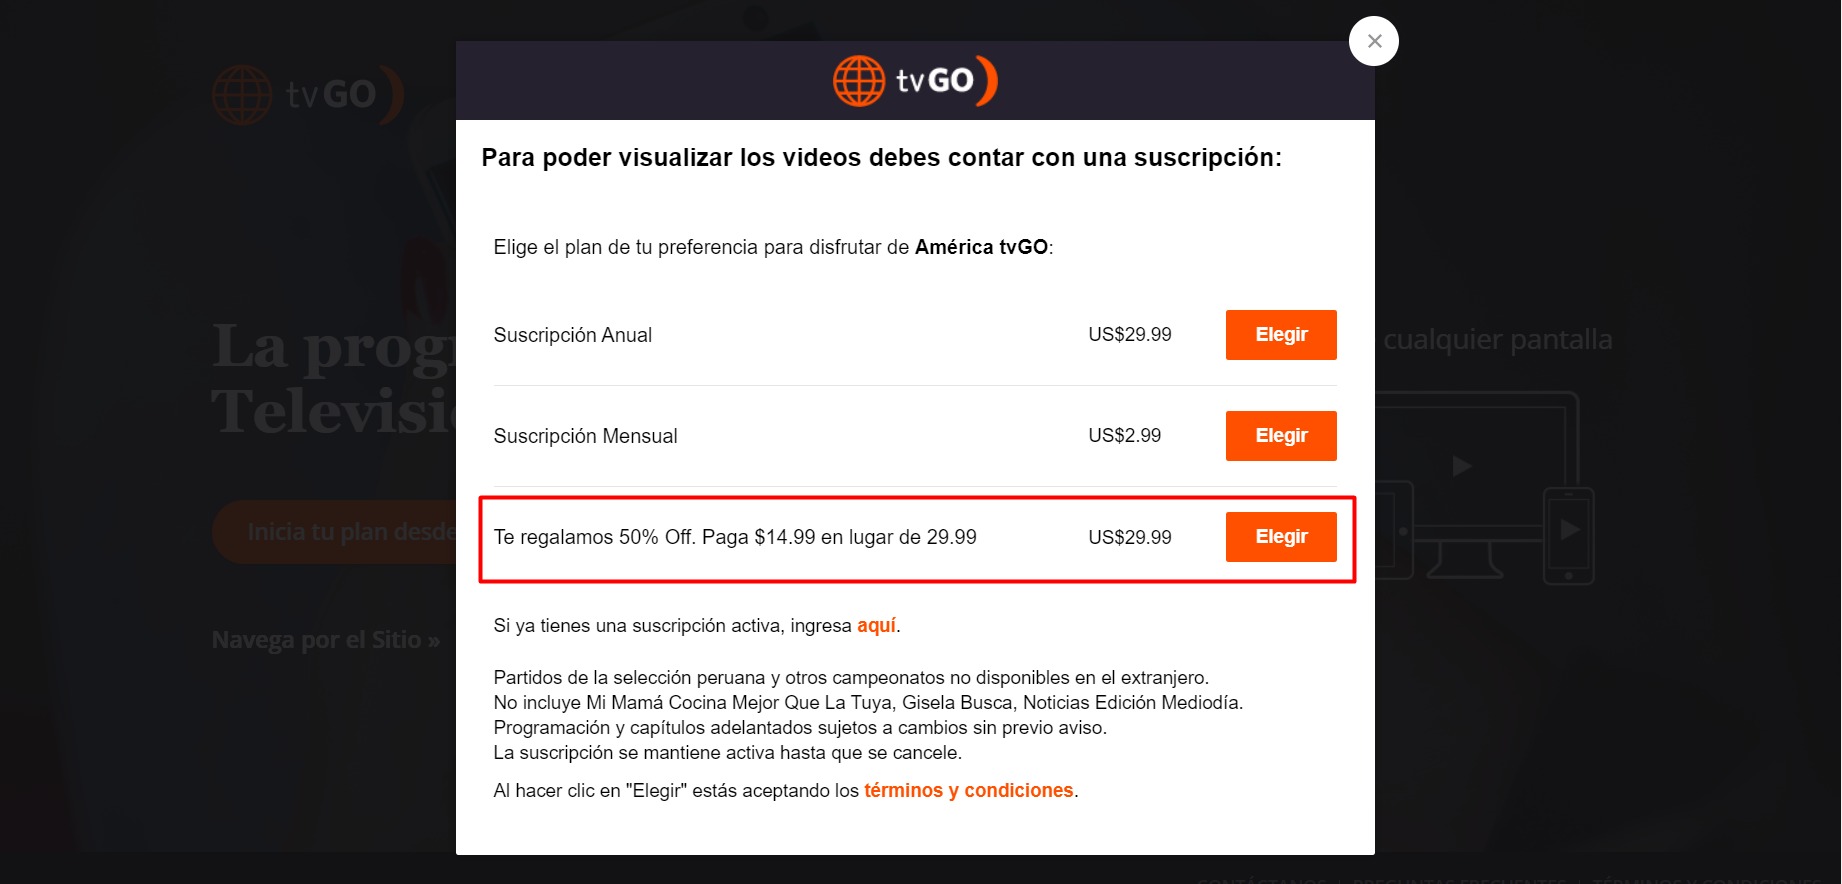The width and height of the screenshot is (1842, 884).
Task: Click the 'Inicia tu plan desde' button
Action: coord(335,532)
